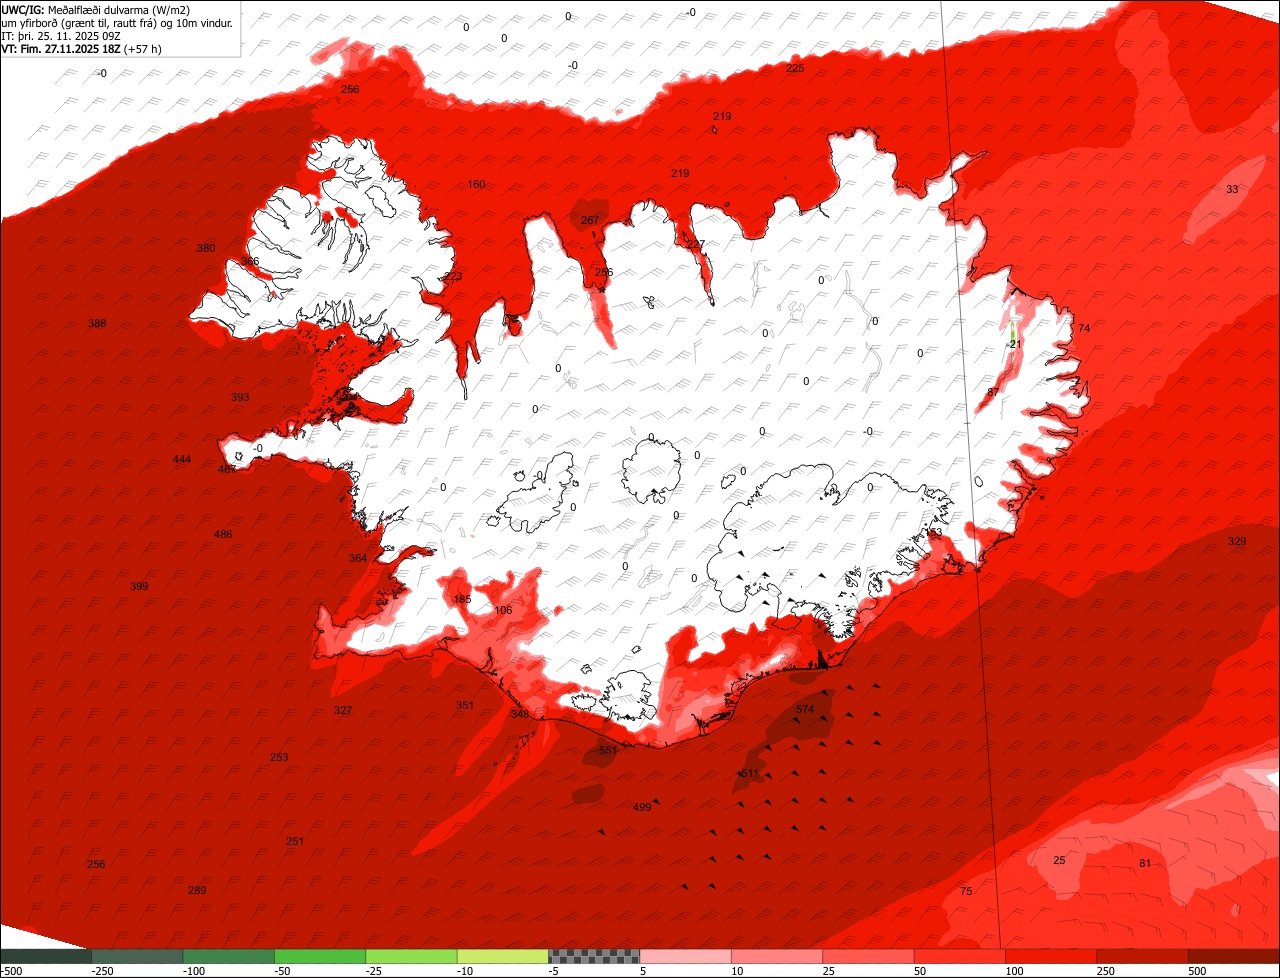Click the legend label '-10'
Screen dimensions: 1280x978
coord(467,971)
